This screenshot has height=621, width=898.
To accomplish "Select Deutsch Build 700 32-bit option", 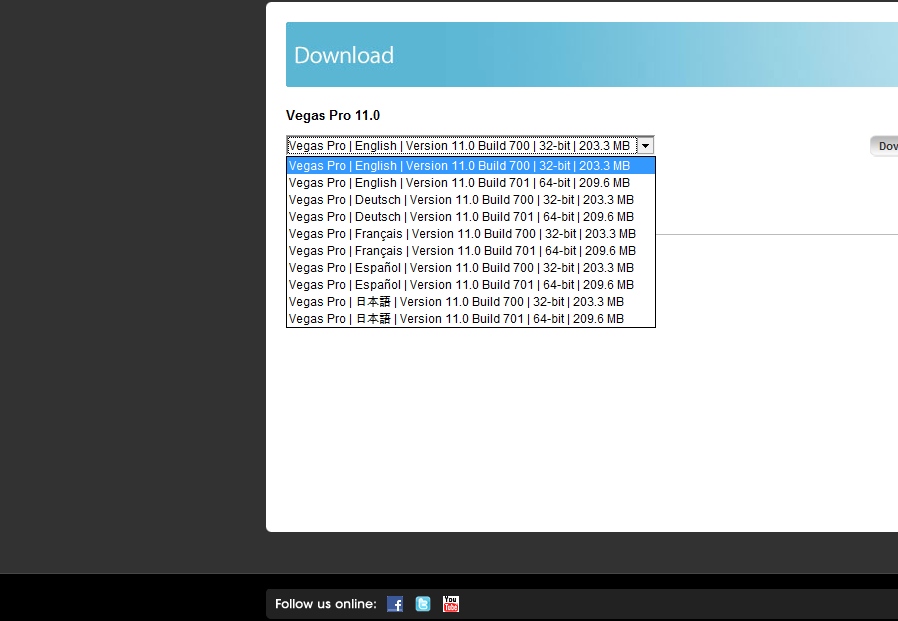I will point(471,200).
